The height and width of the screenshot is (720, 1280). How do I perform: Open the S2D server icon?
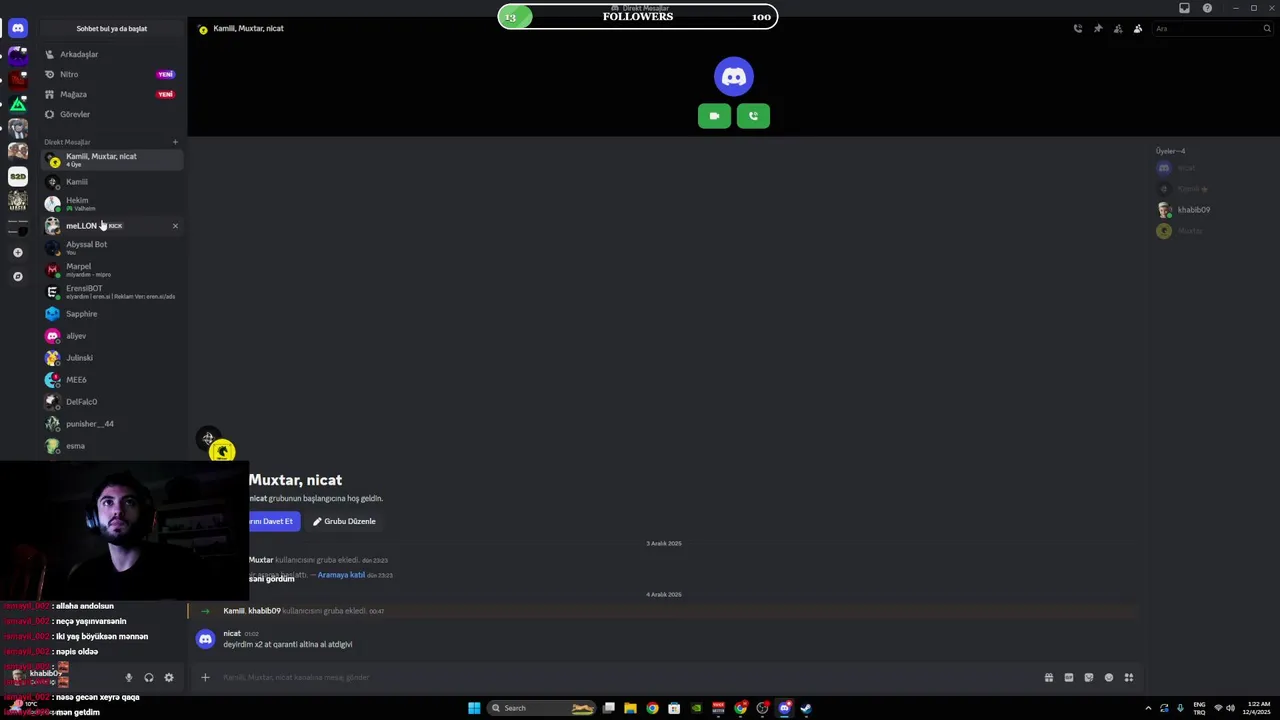pyautogui.click(x=18, y=176)
